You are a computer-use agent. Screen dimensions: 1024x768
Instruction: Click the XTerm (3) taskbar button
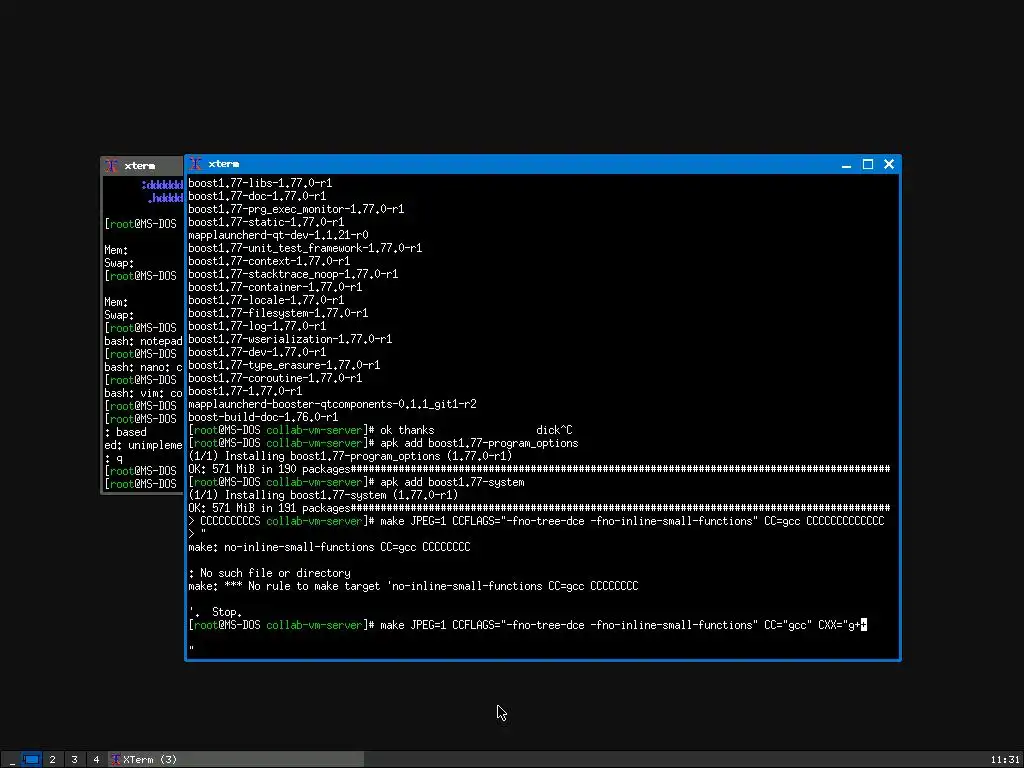(236, 760)
